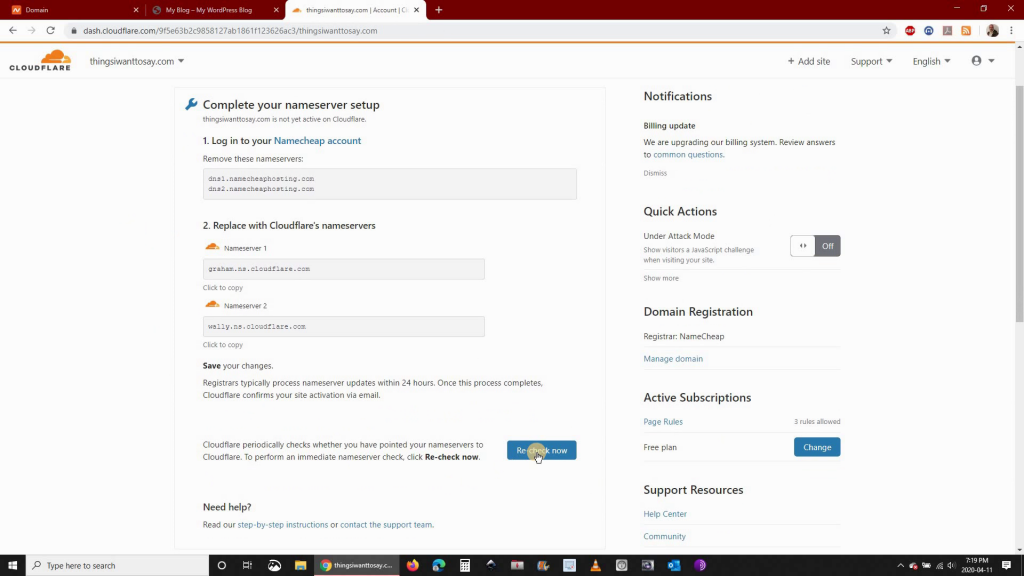
Task: Show hidden system tray icons
Action: click(x=901, y=566)
